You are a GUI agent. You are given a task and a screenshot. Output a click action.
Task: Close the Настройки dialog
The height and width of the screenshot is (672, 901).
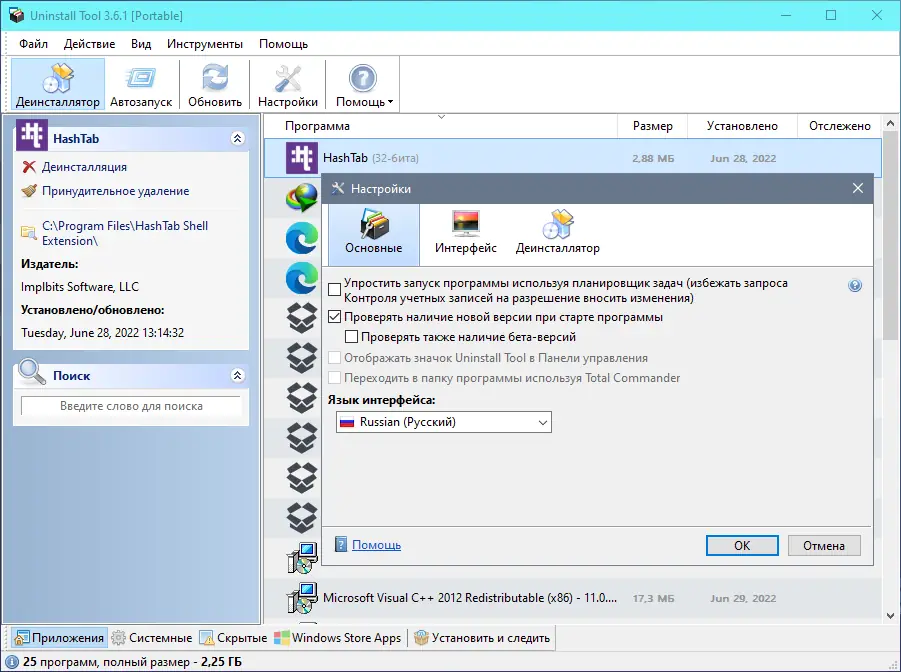pyautogui.click(x=858, y=189)
